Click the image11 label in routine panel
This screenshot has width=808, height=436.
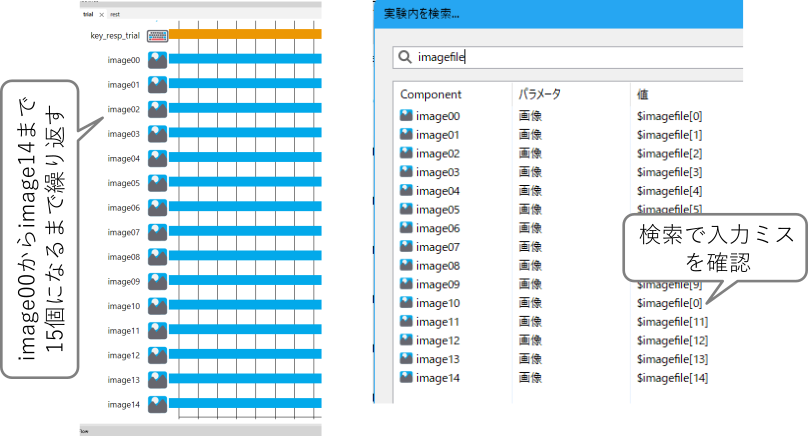(x=124, y=330)
